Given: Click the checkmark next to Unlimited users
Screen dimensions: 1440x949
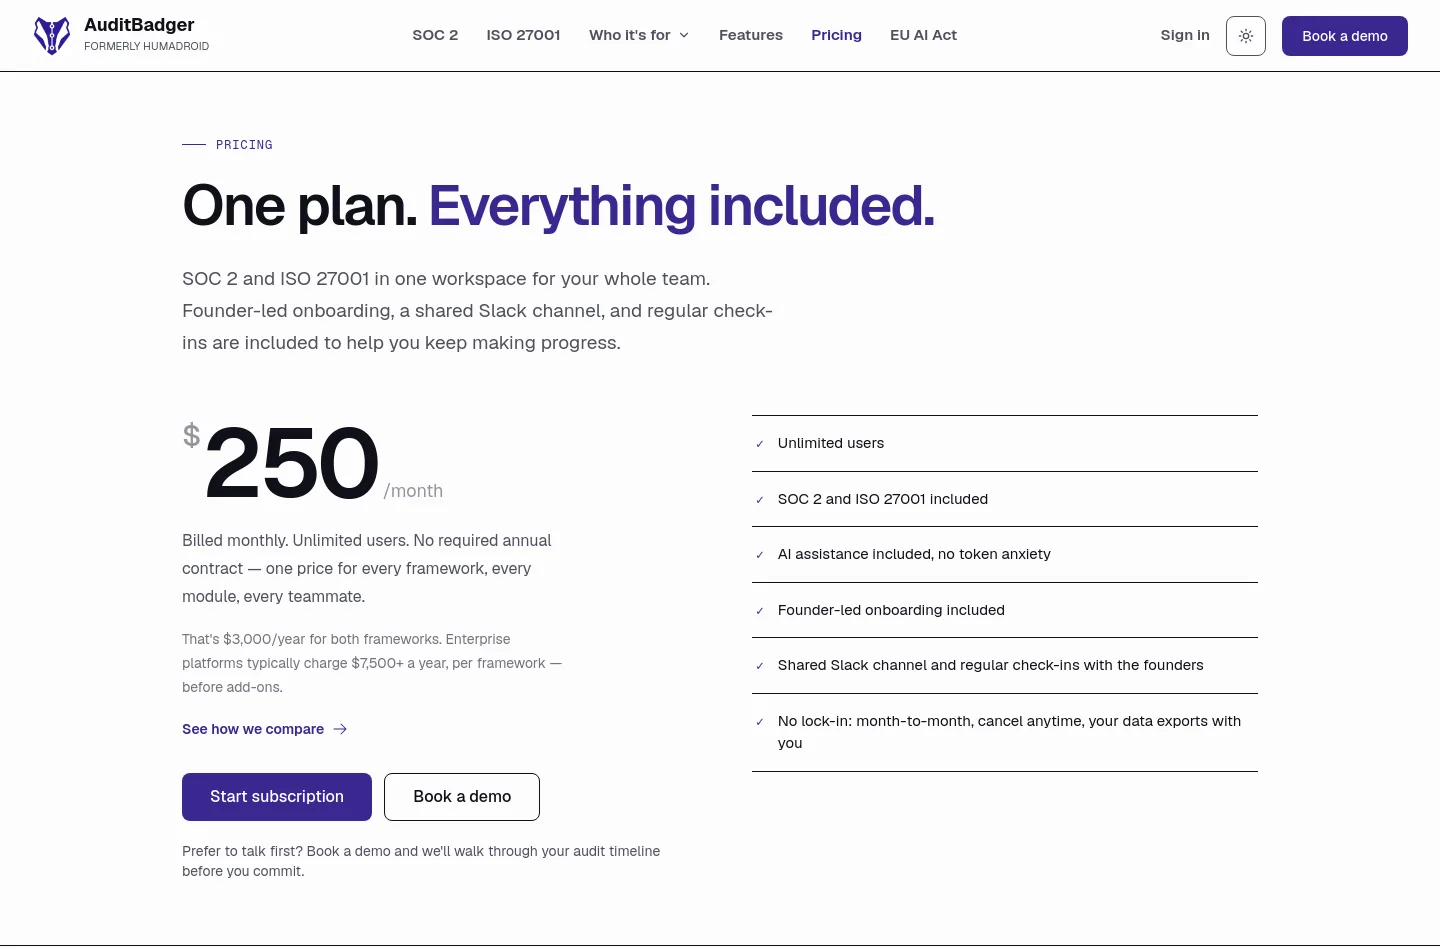Looking at the screenshot, I should tap(760, 444).
